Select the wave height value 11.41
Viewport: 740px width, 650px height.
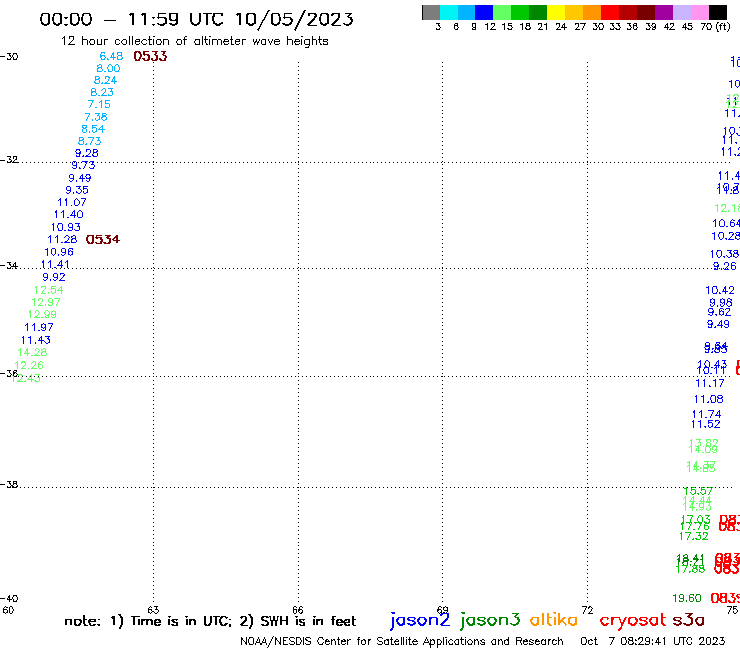[x=55, y=264]
